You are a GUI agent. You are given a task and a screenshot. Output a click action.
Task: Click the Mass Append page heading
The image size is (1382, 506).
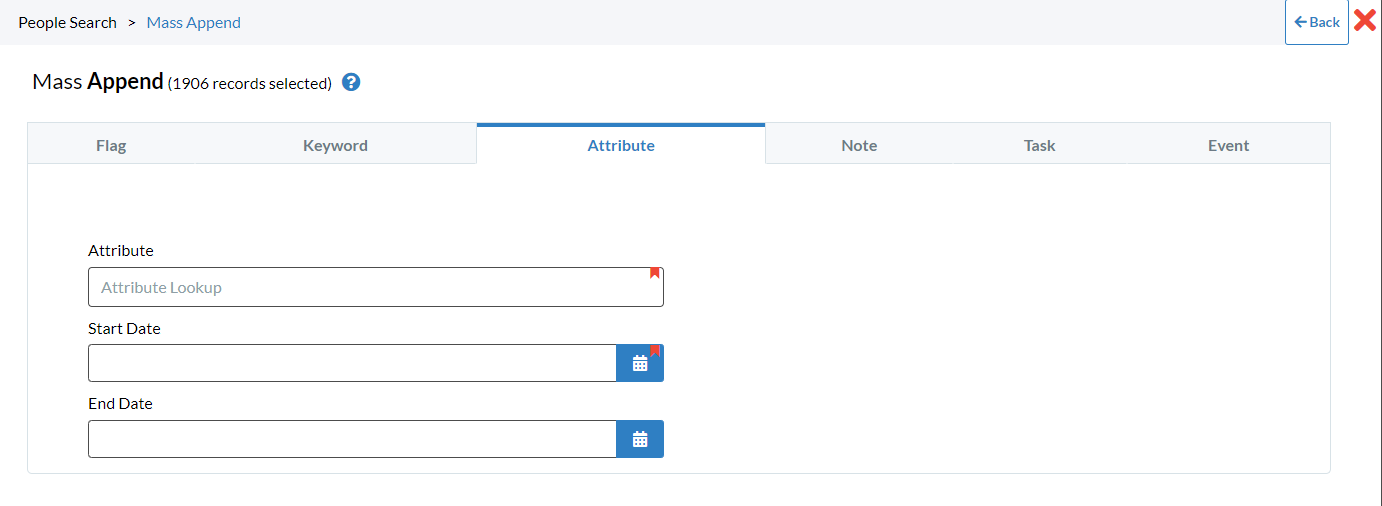[97, 81]
